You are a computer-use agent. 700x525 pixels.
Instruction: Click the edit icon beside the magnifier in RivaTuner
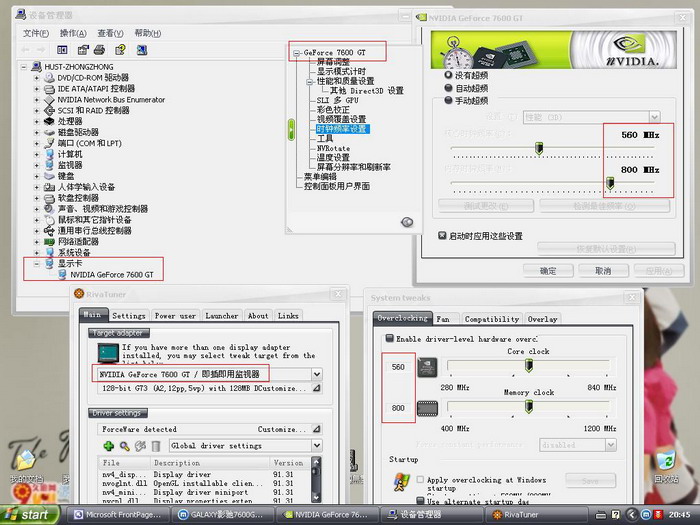tap(140, 446)
